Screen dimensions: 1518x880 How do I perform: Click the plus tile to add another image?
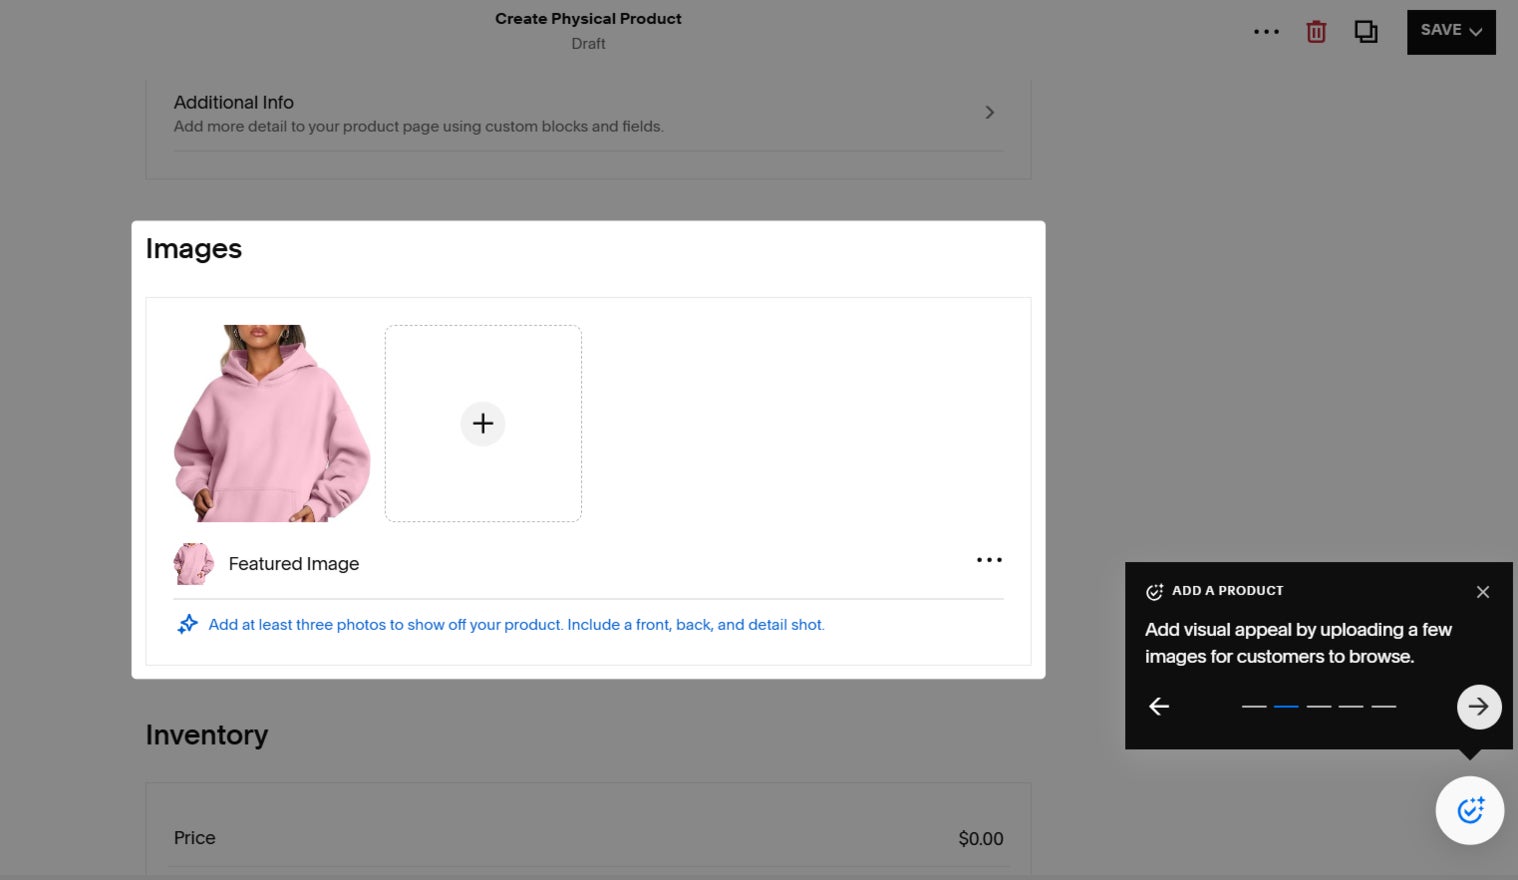click(x=483, y=423)
